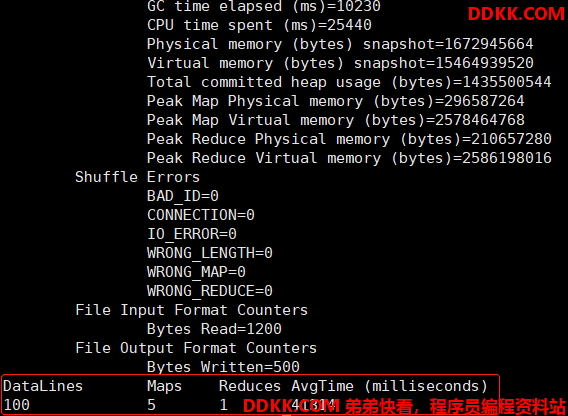
Task: Click the Shuffle Errors heading
Action: (x=137, y=177)
